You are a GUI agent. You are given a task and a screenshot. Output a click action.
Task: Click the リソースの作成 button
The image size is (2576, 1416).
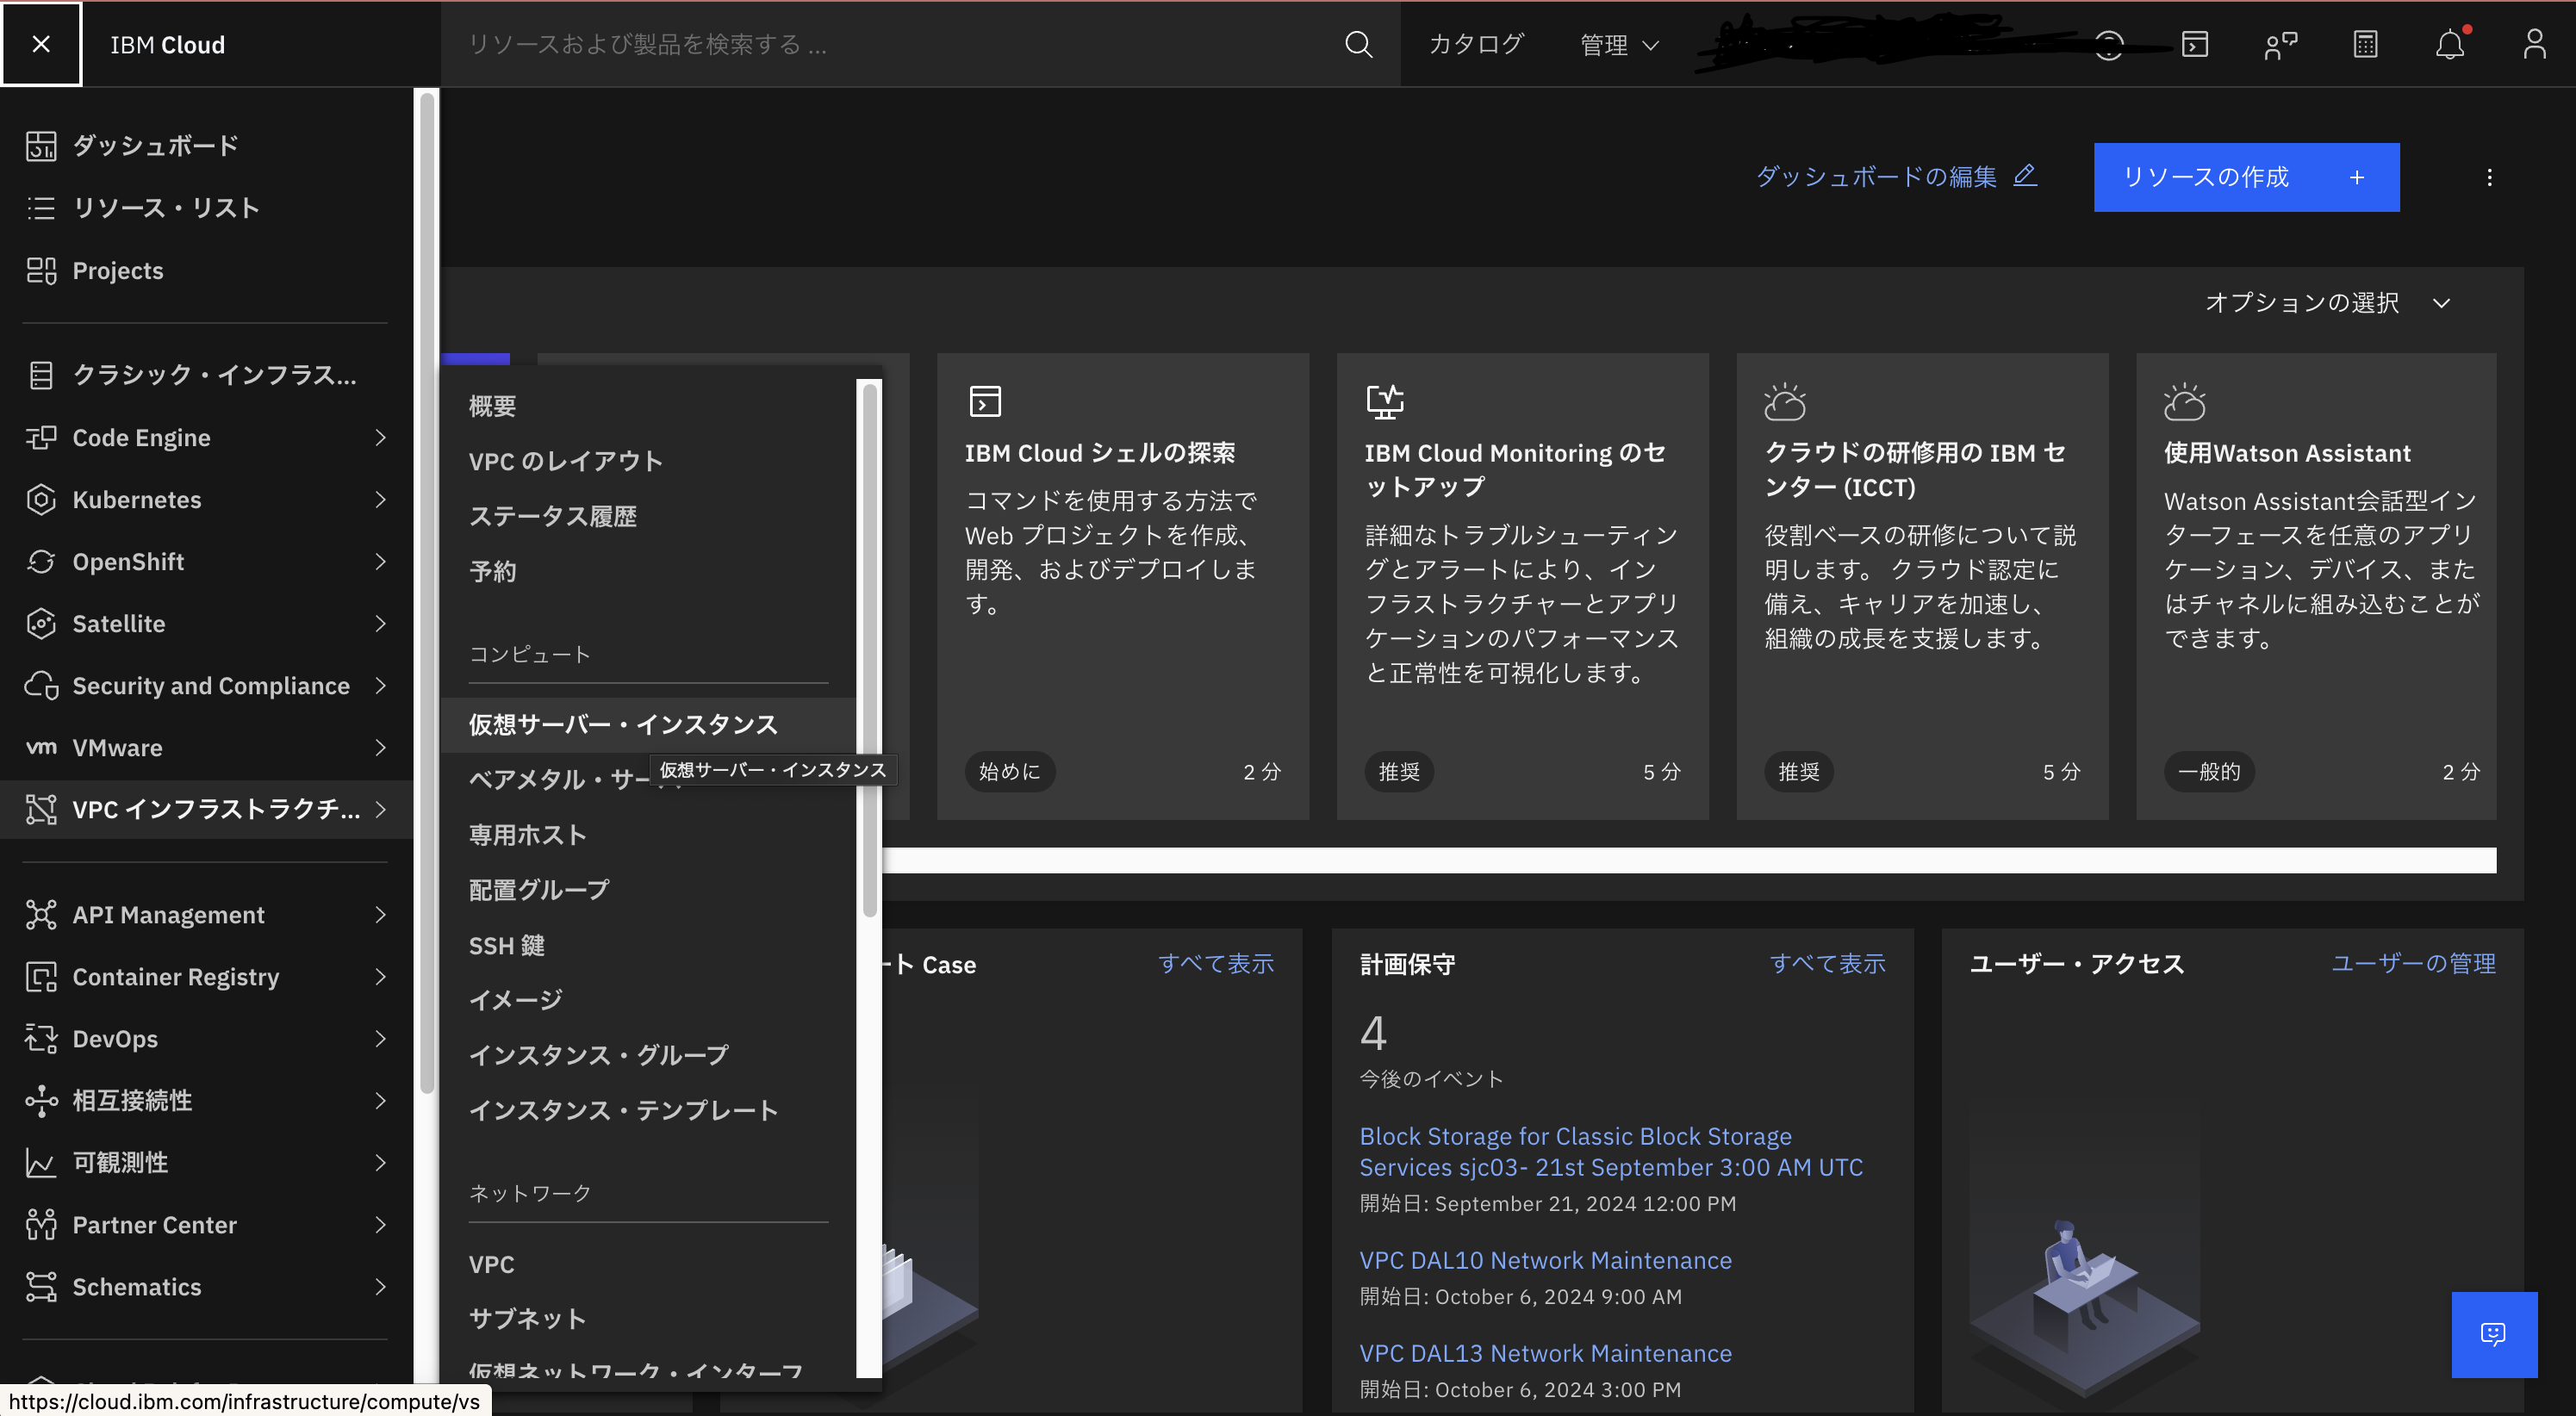point(2245,177)
